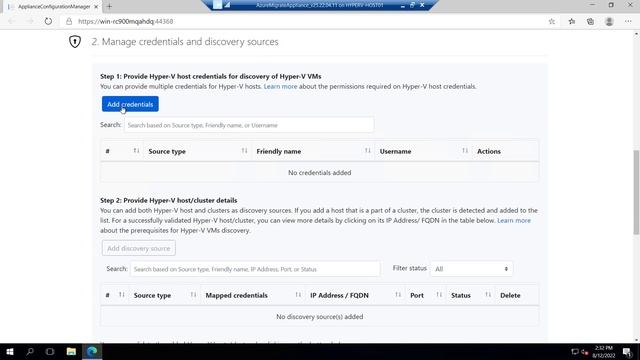This screenshot has width=640, height=360.
Task: Sort discovery sources by Source type arrows
Action: coord(193,295)
